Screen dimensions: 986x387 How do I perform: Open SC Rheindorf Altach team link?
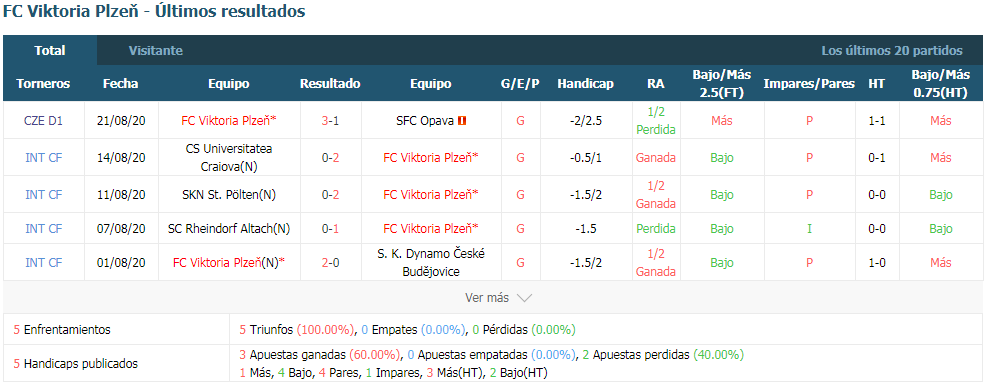(229, 229)
